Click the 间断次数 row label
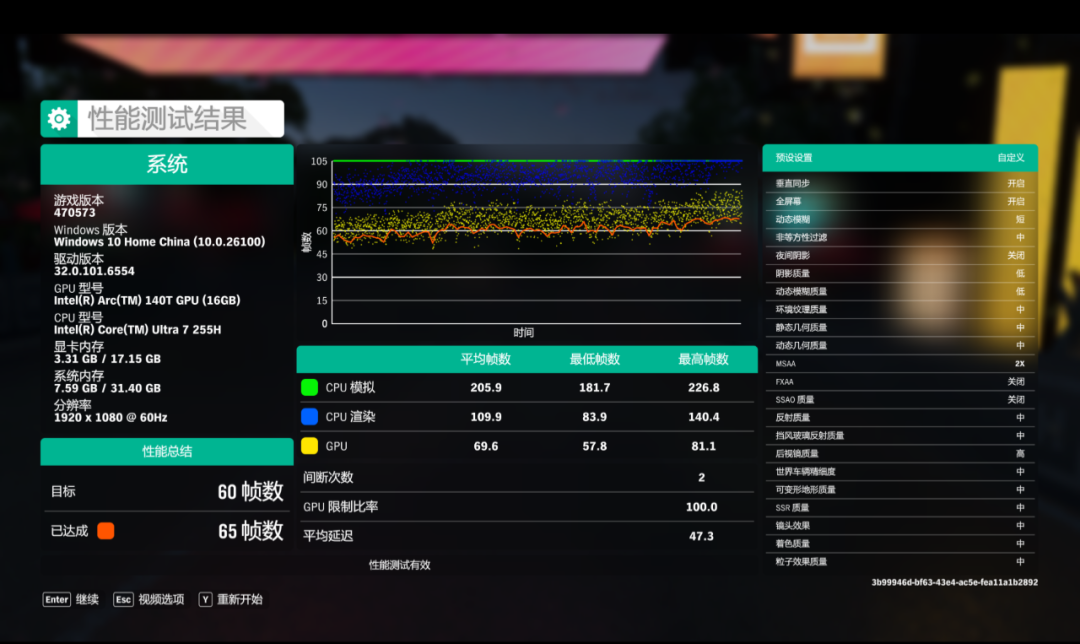This screenshot has height=644, width=1080. coord(328,477)
